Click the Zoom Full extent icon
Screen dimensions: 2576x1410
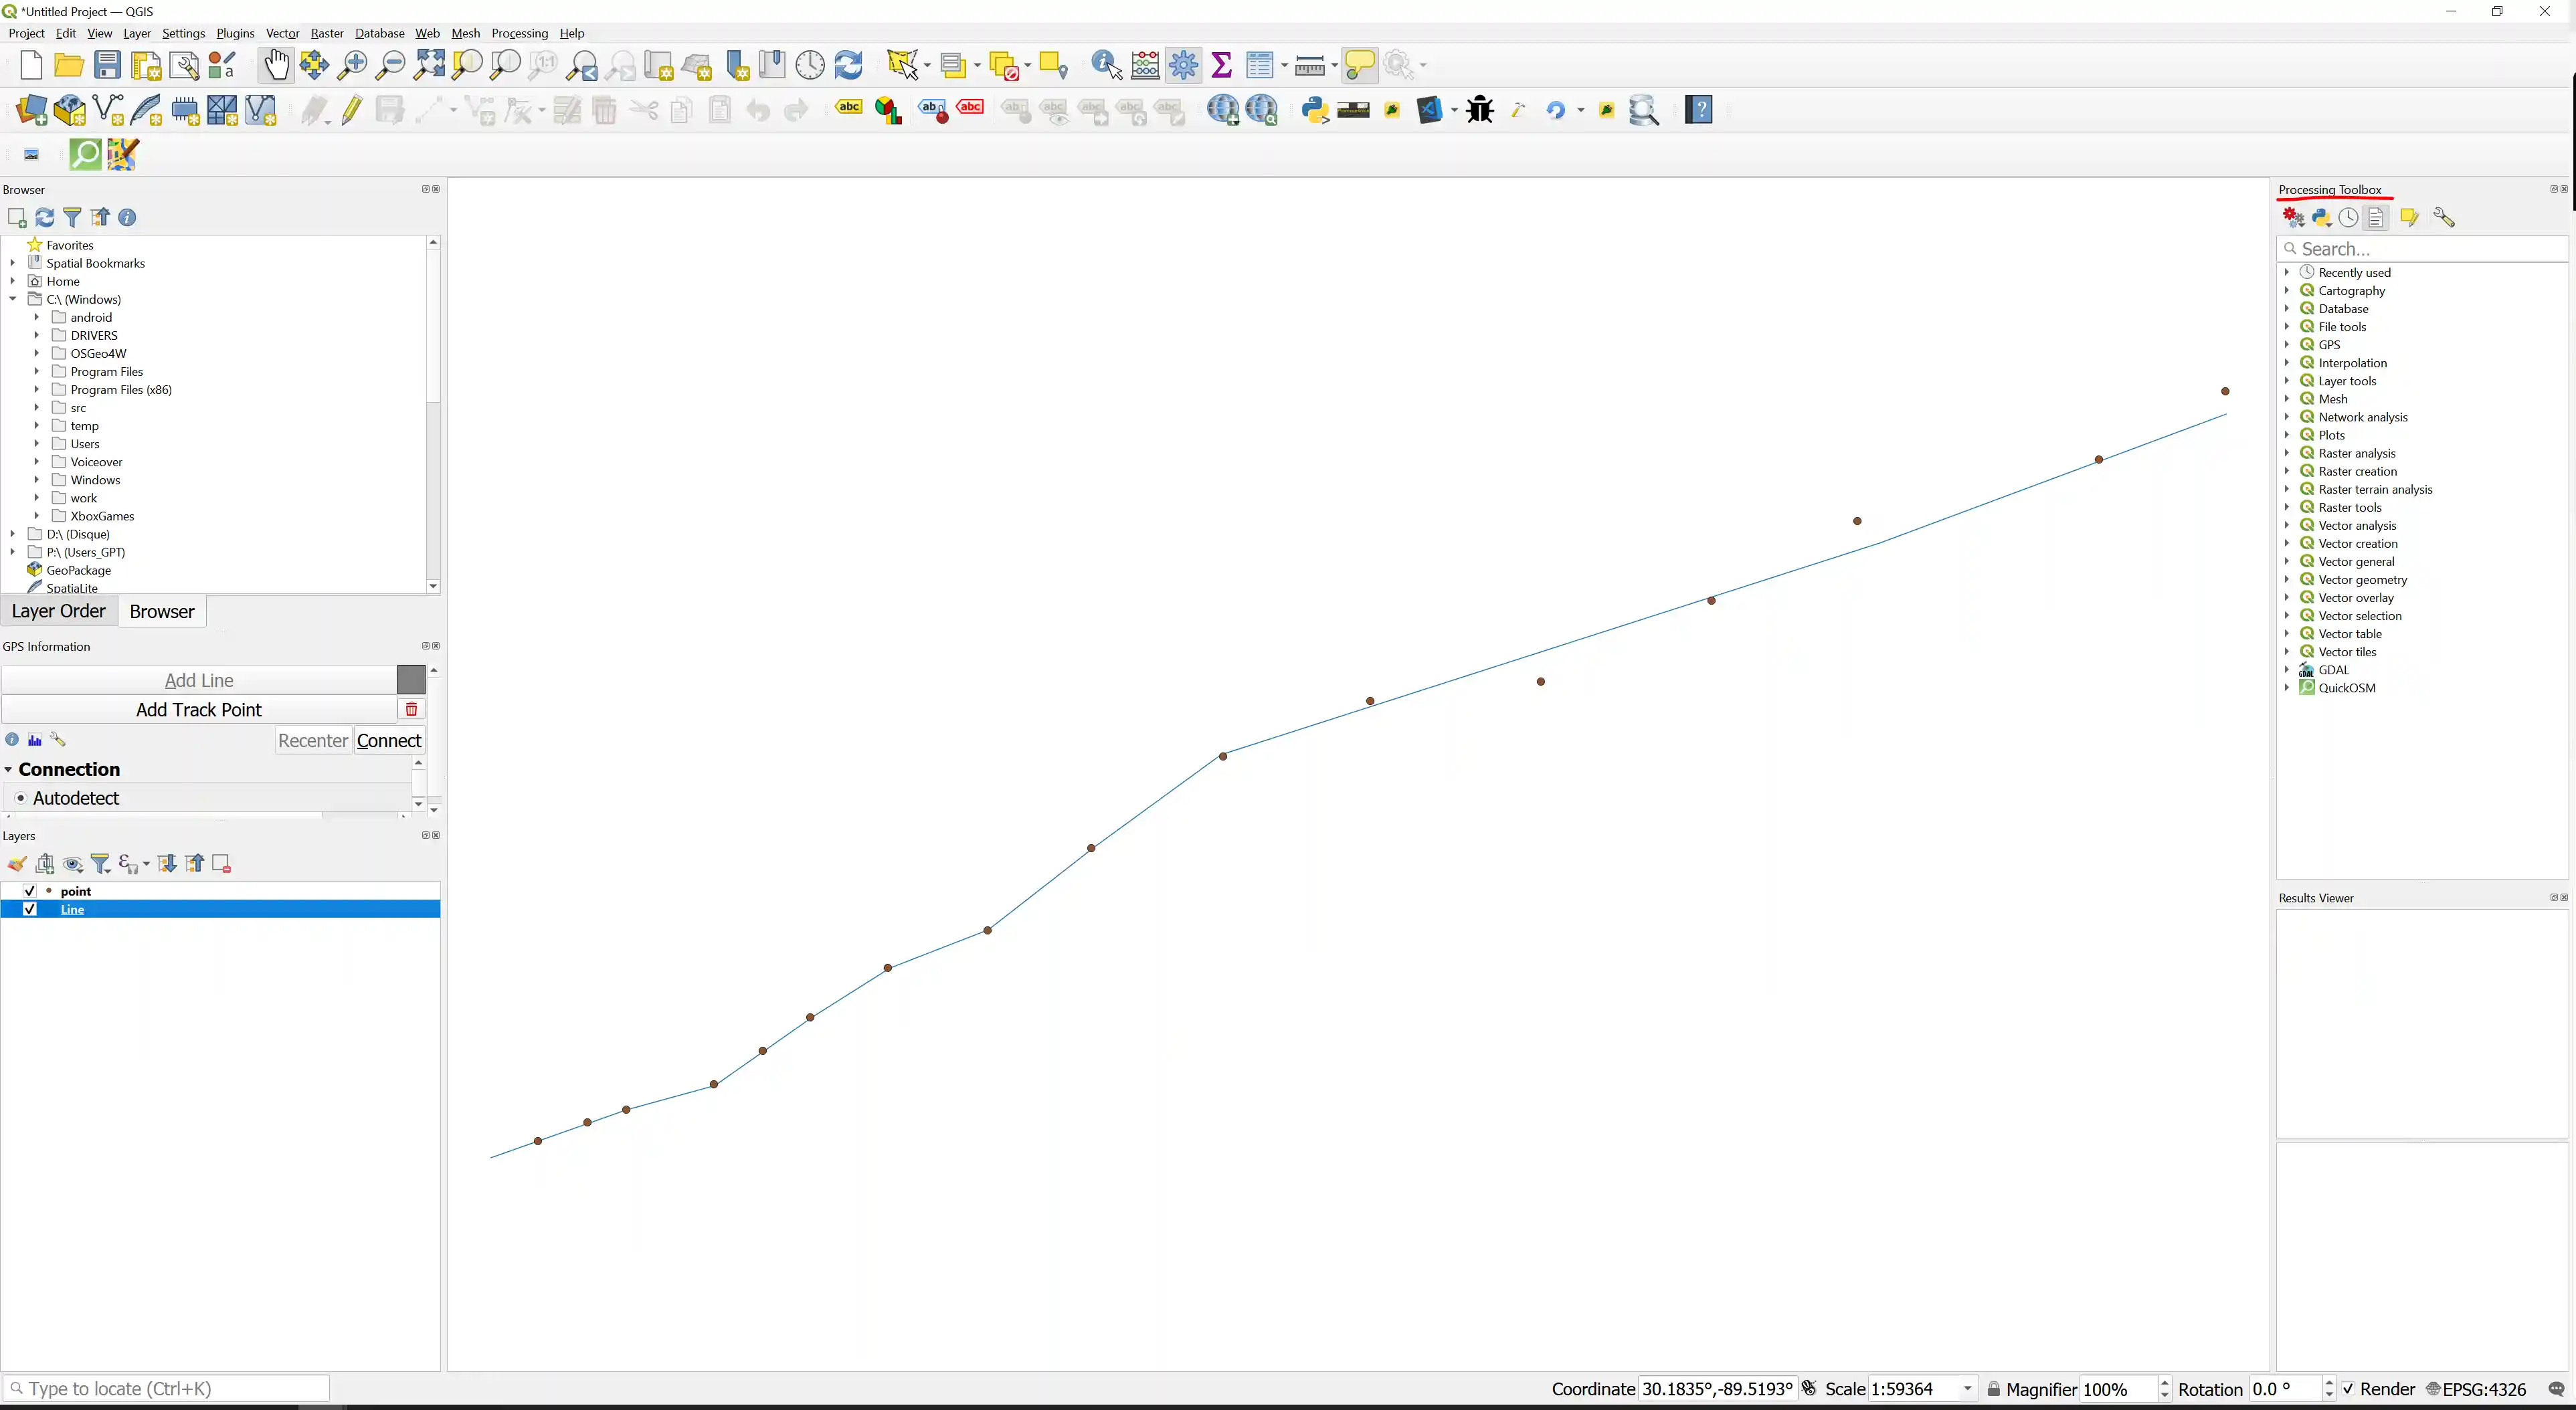(429, 65)
